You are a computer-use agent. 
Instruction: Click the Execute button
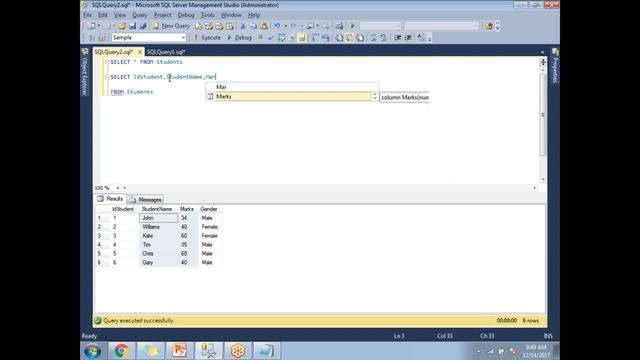(207, 38)
